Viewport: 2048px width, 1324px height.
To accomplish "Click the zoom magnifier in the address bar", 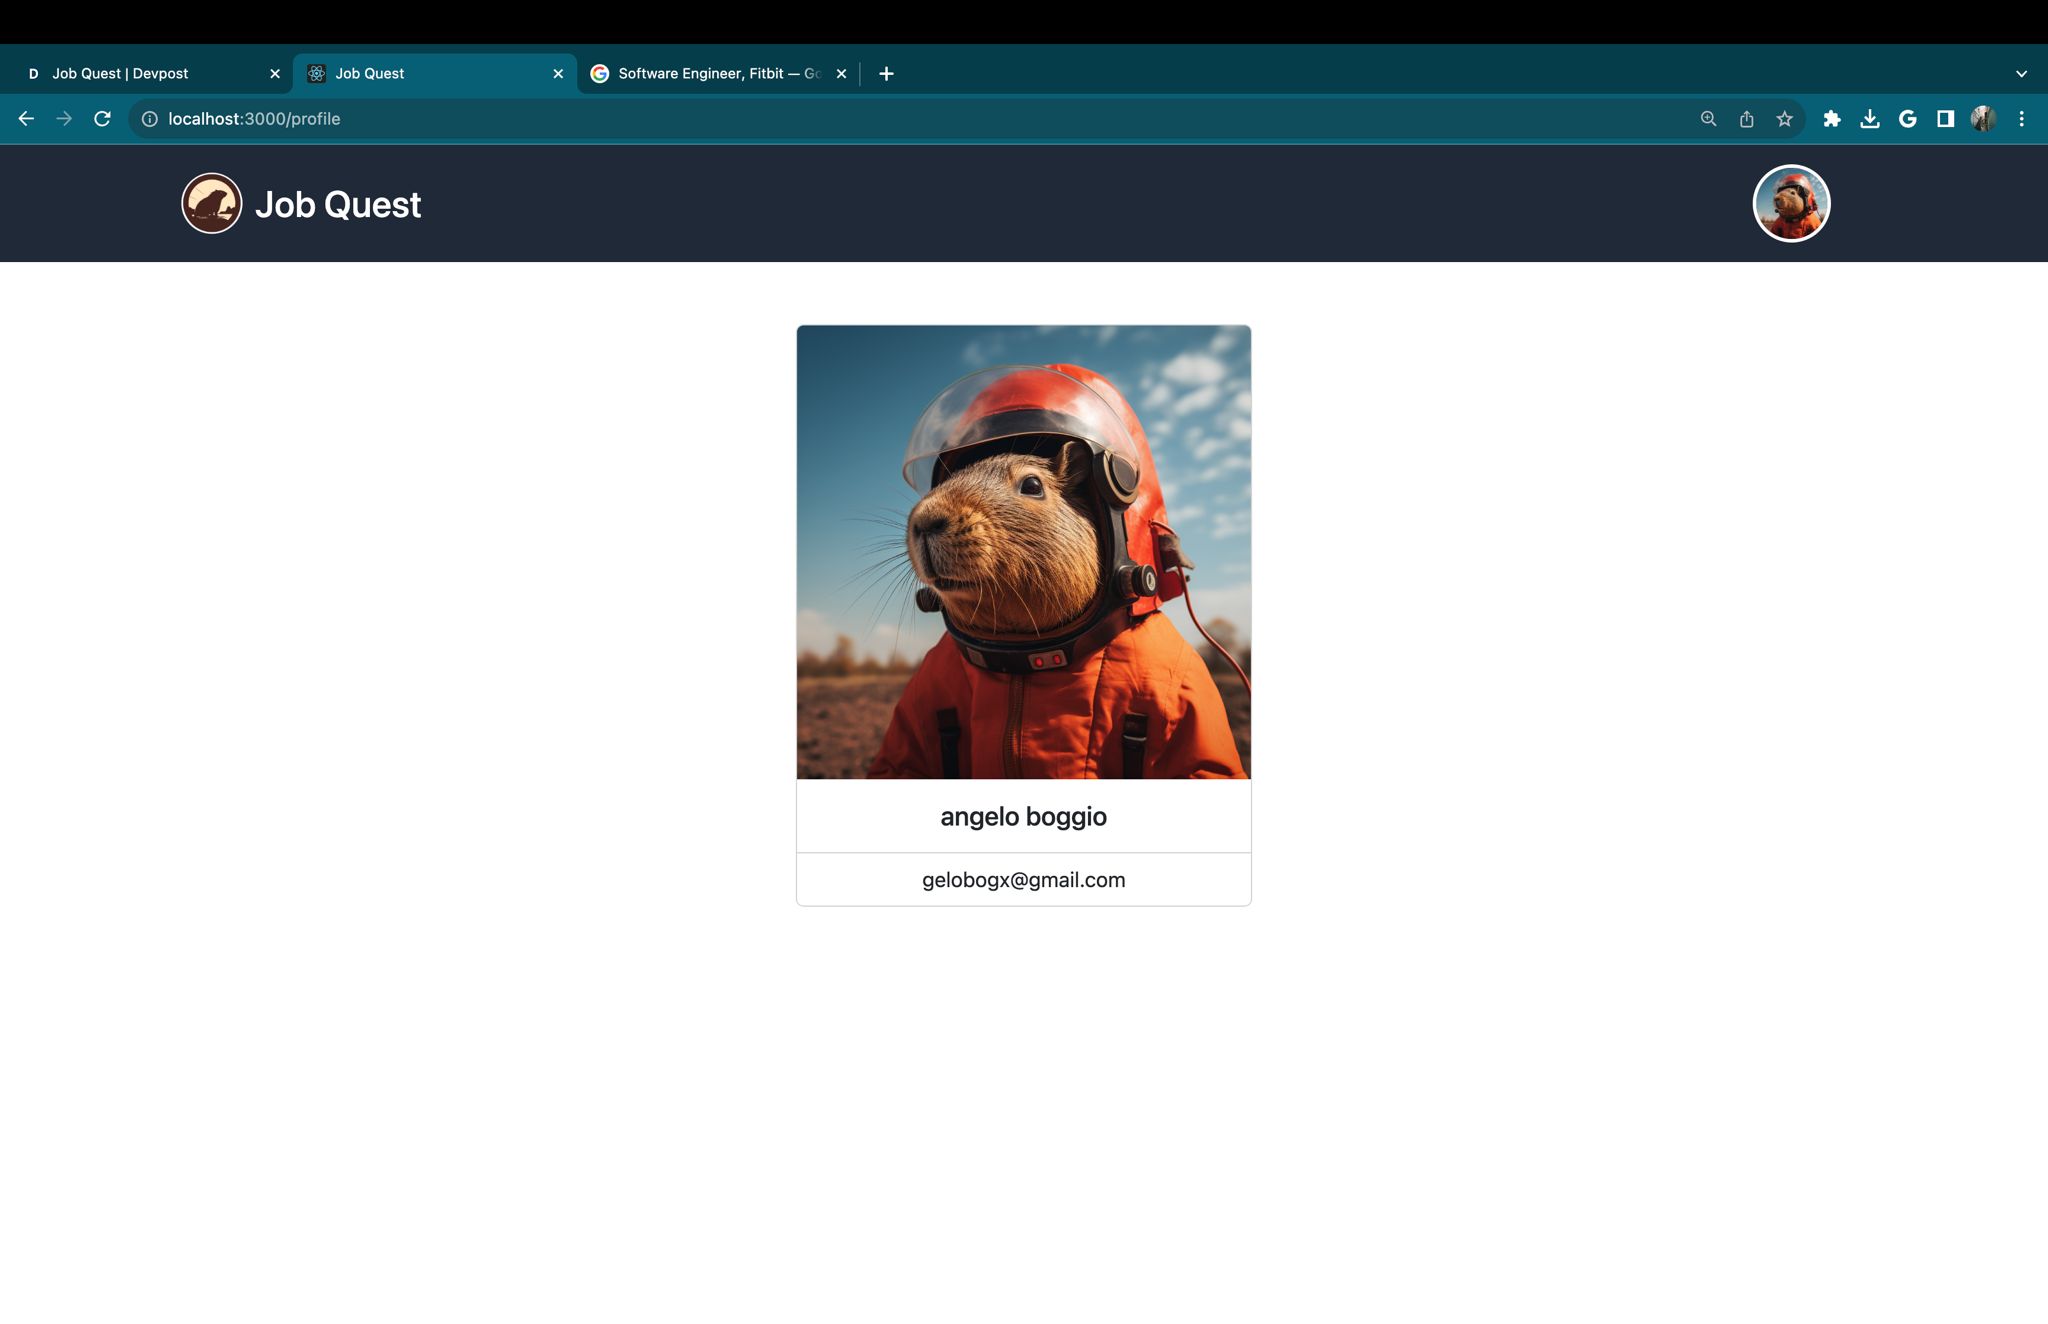I will [1709, 119].
